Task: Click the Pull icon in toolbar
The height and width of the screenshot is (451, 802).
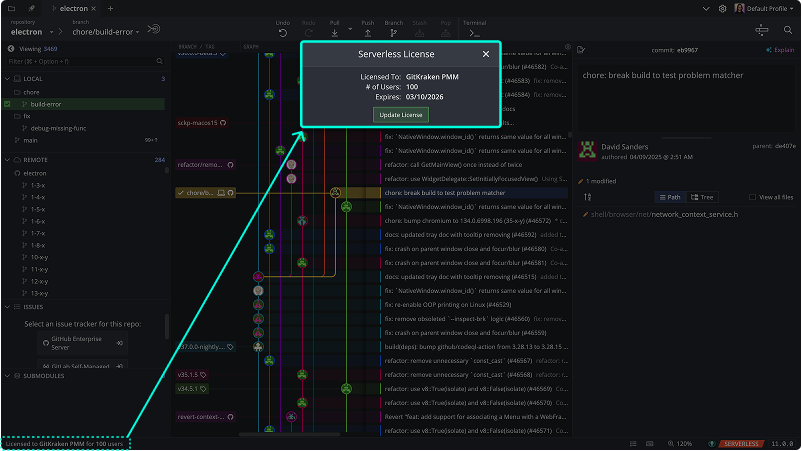Action: click(x=334, y=33)
